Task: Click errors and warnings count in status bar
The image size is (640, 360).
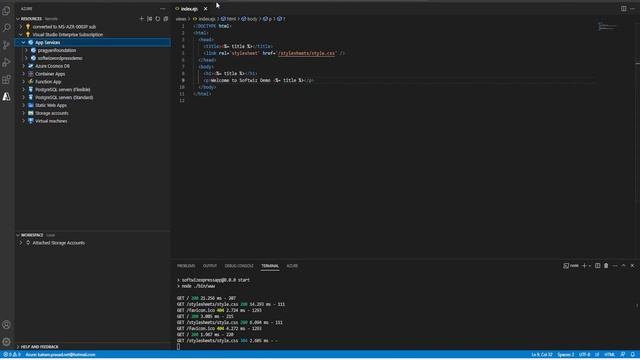Action: [12, 355]
